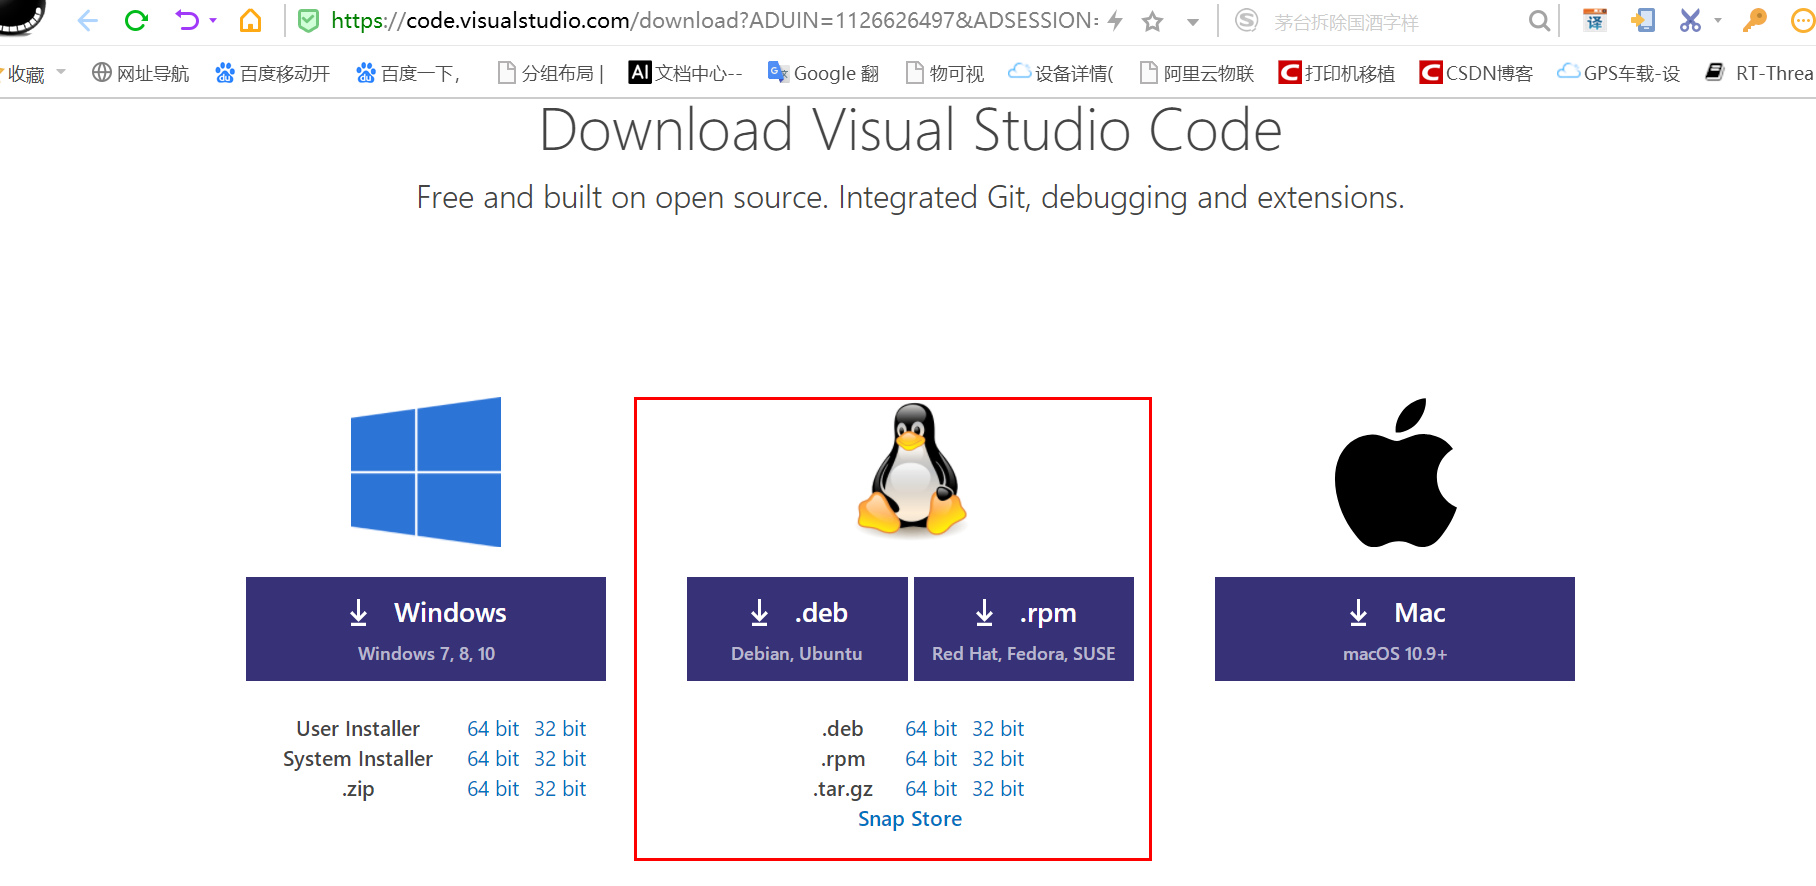This screenshot has width=1816, height=886.
Task: Bookmark this page with the star icon
Action: (x=1153, y=21)
